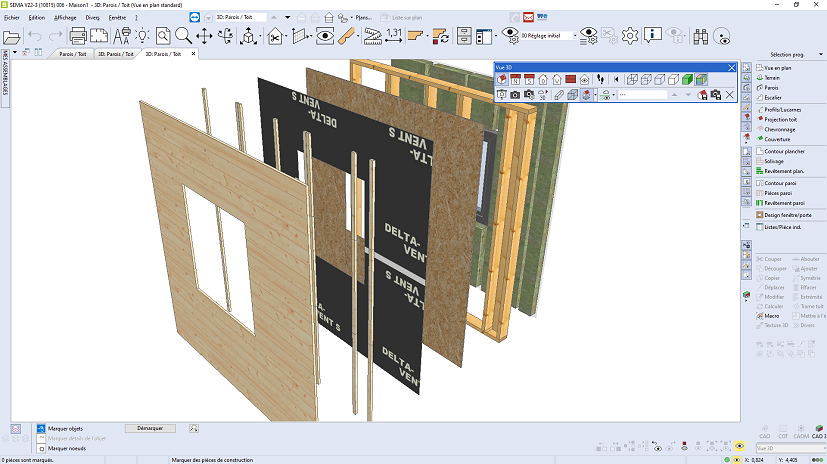Click the camera snapshot icon in Vue 3D
The image size is (827, 464).
(x=515, y=94)
